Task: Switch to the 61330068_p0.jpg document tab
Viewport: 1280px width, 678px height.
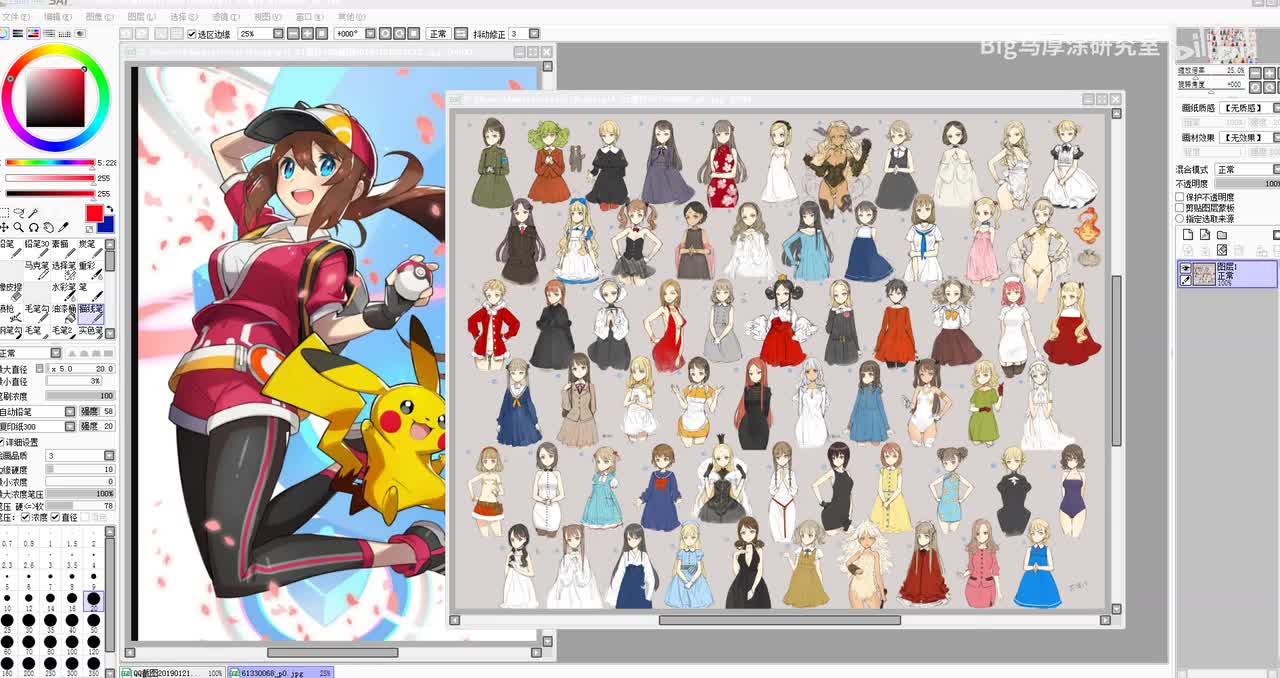Action: click(281, 673)
